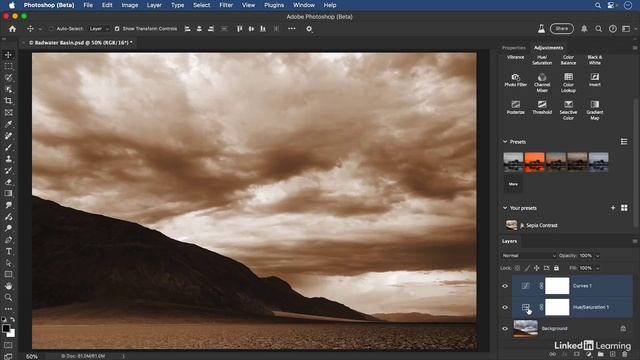Select the Curves 1 layer mask thumbnail
The image size is (640, 360).
pyautogui.click(x=557, y=286)
